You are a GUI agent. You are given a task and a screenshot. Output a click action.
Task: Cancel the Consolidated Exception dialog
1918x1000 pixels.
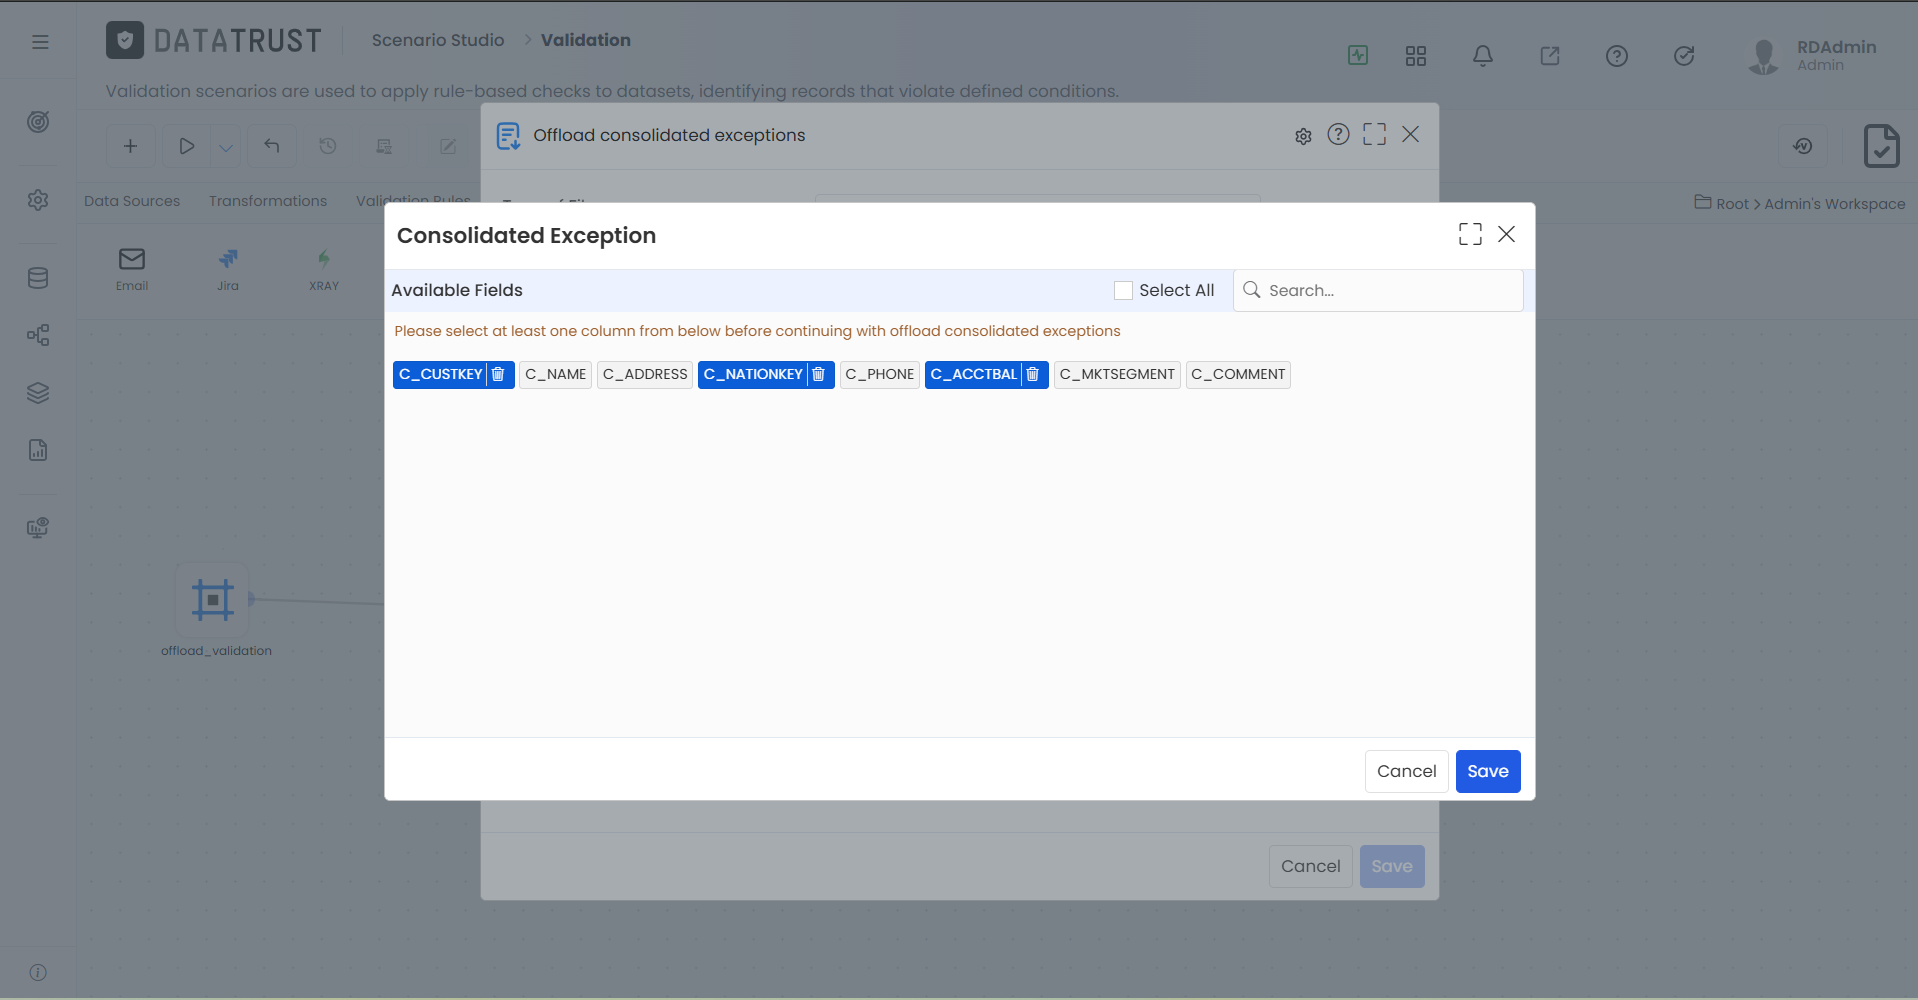point(1406,771)
